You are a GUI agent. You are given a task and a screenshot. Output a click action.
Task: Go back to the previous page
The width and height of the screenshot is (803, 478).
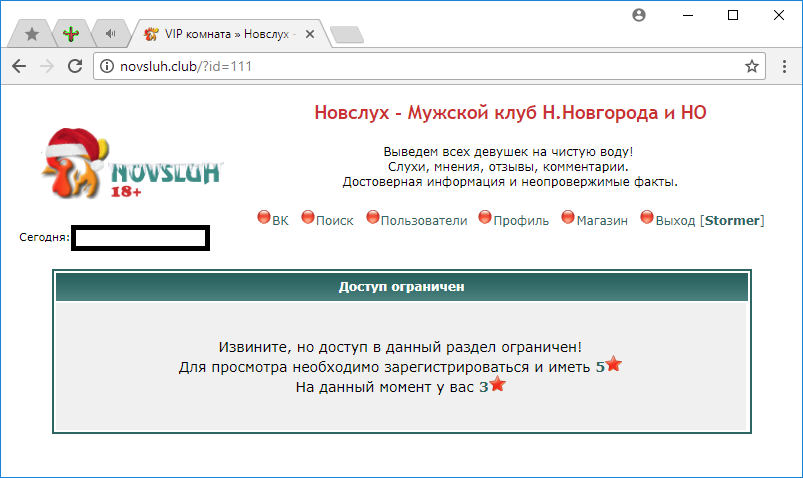(x=19, y=66)
